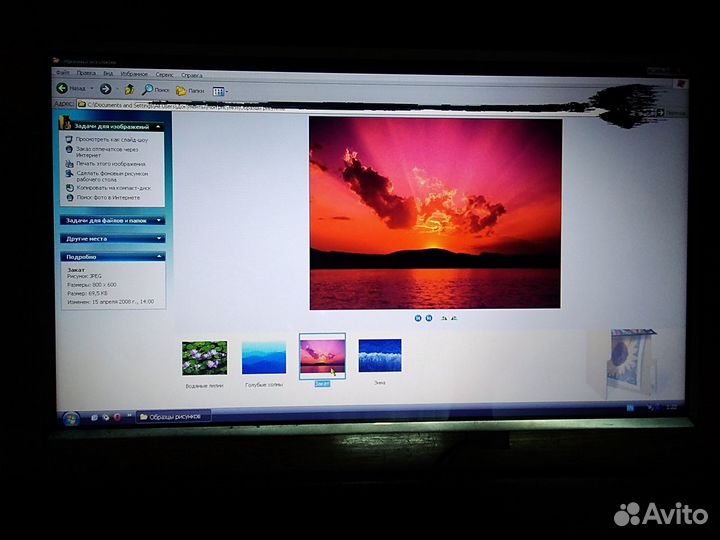Screen dimensions: 720x540
Task: Collapse the 'Подробно' details panel
Action: (159, 256)
